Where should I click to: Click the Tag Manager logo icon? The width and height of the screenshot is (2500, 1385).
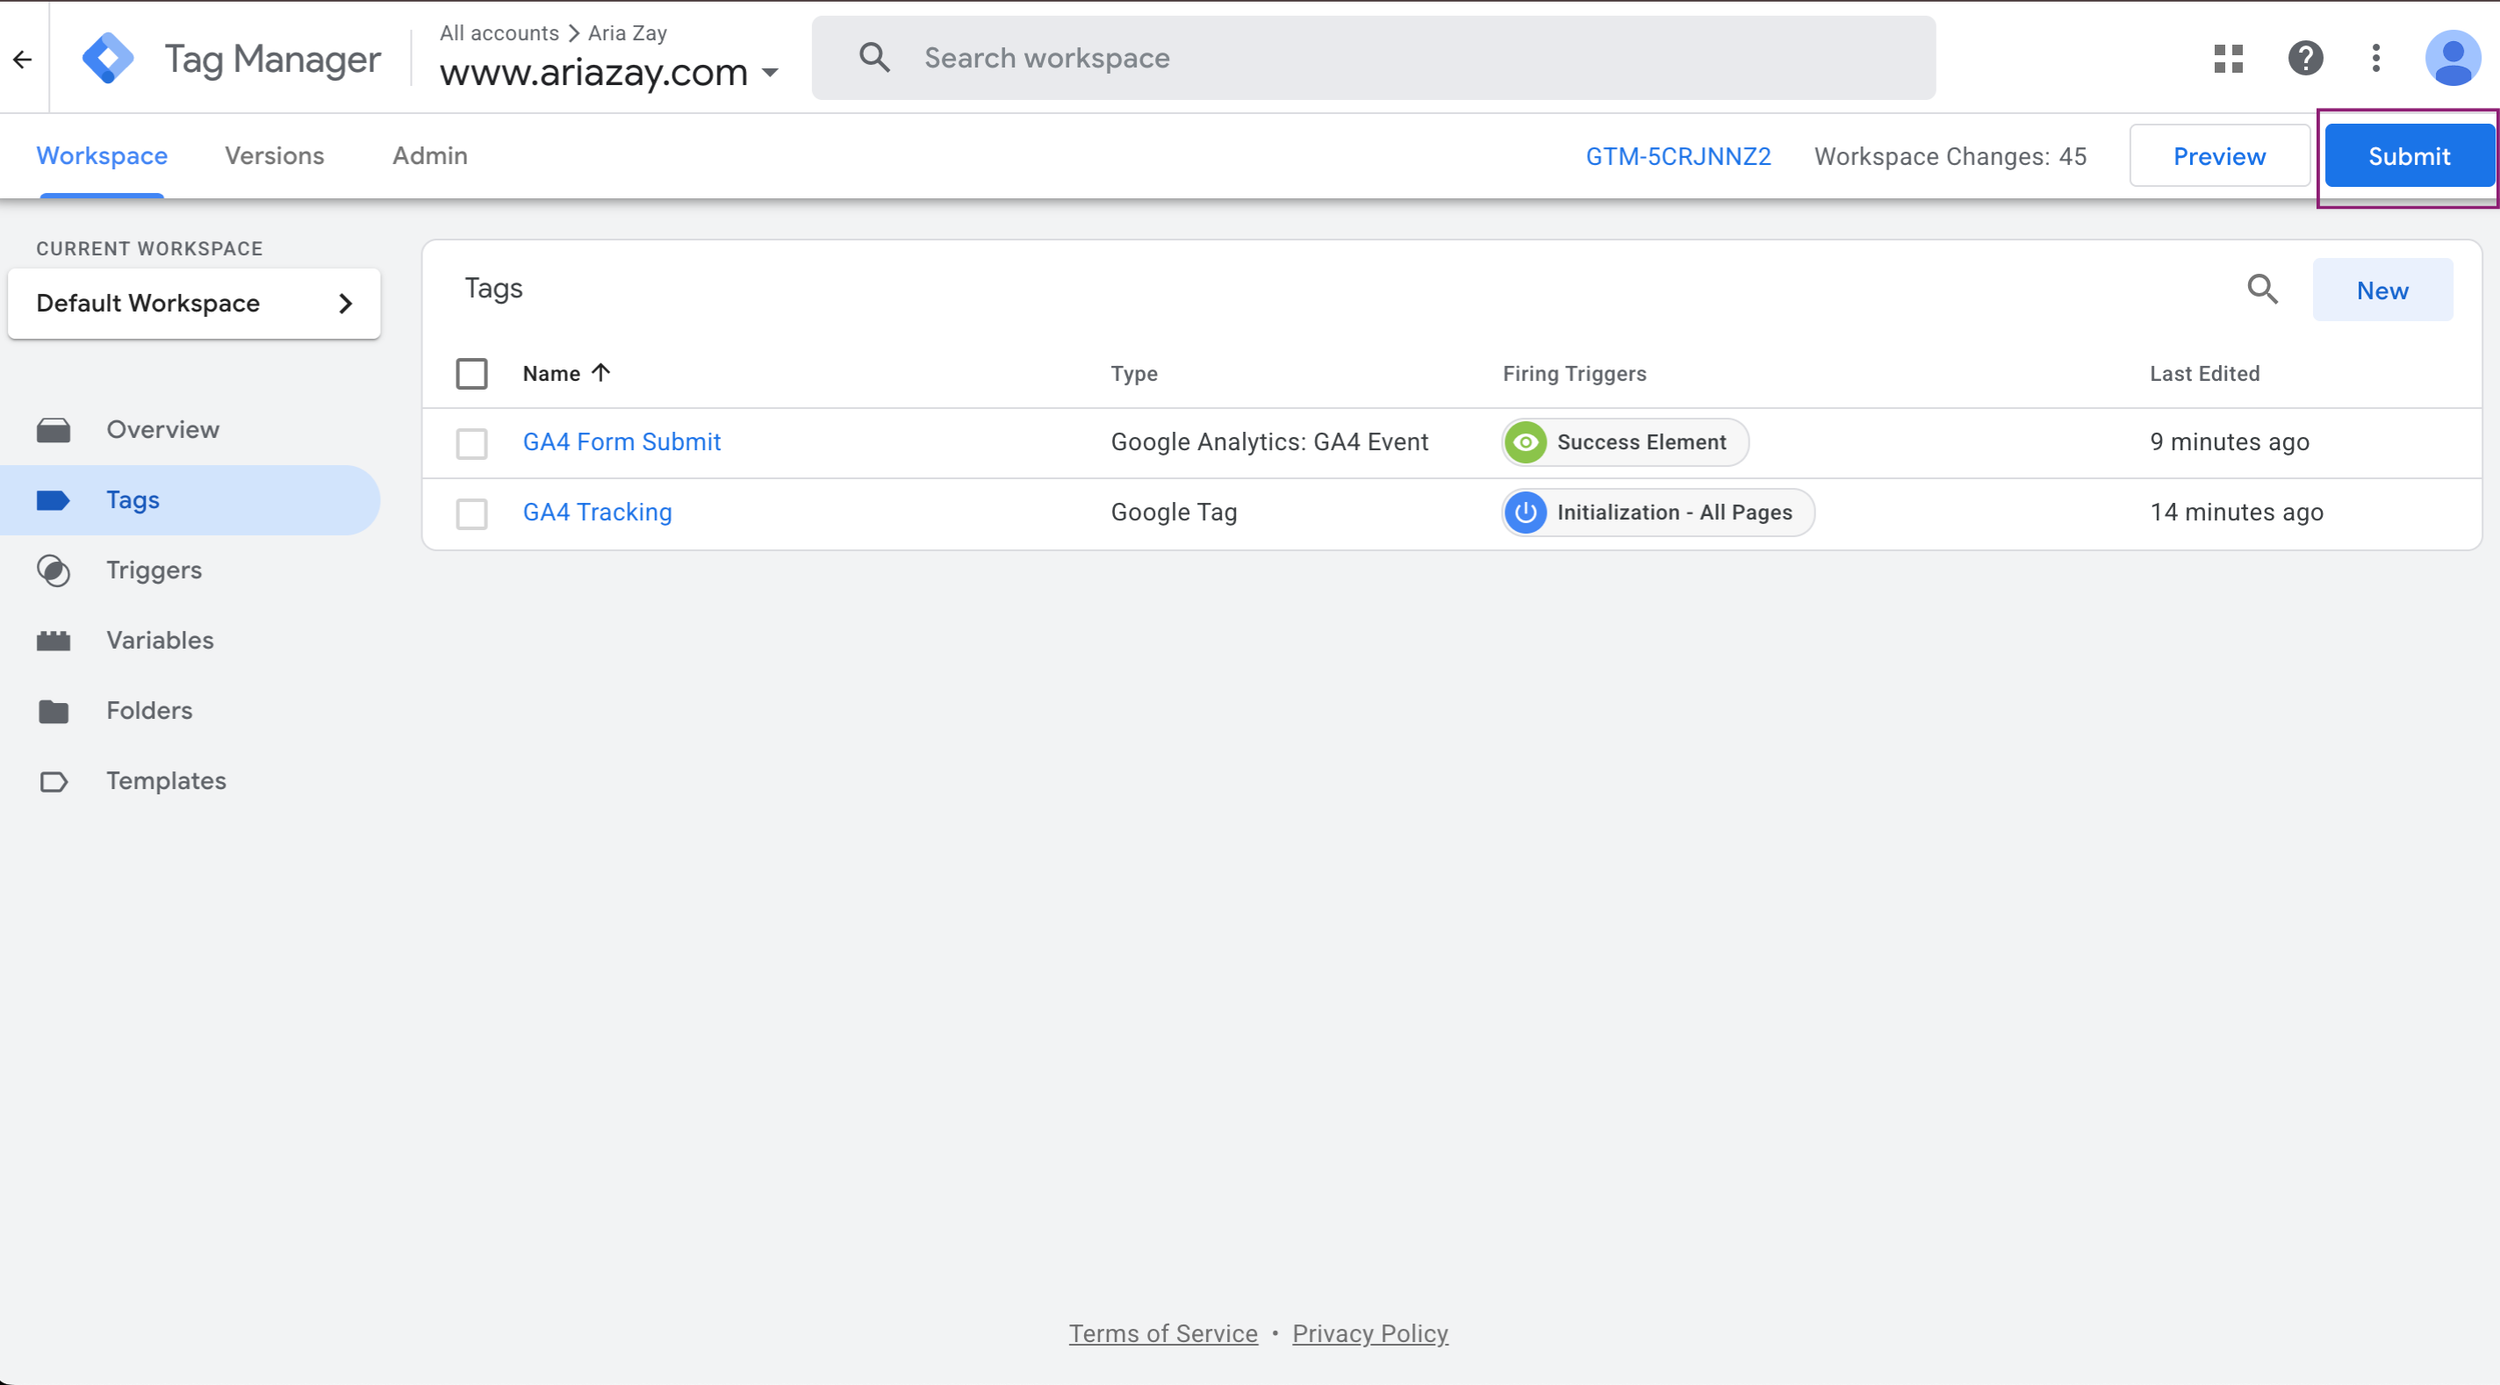[108, 58]
